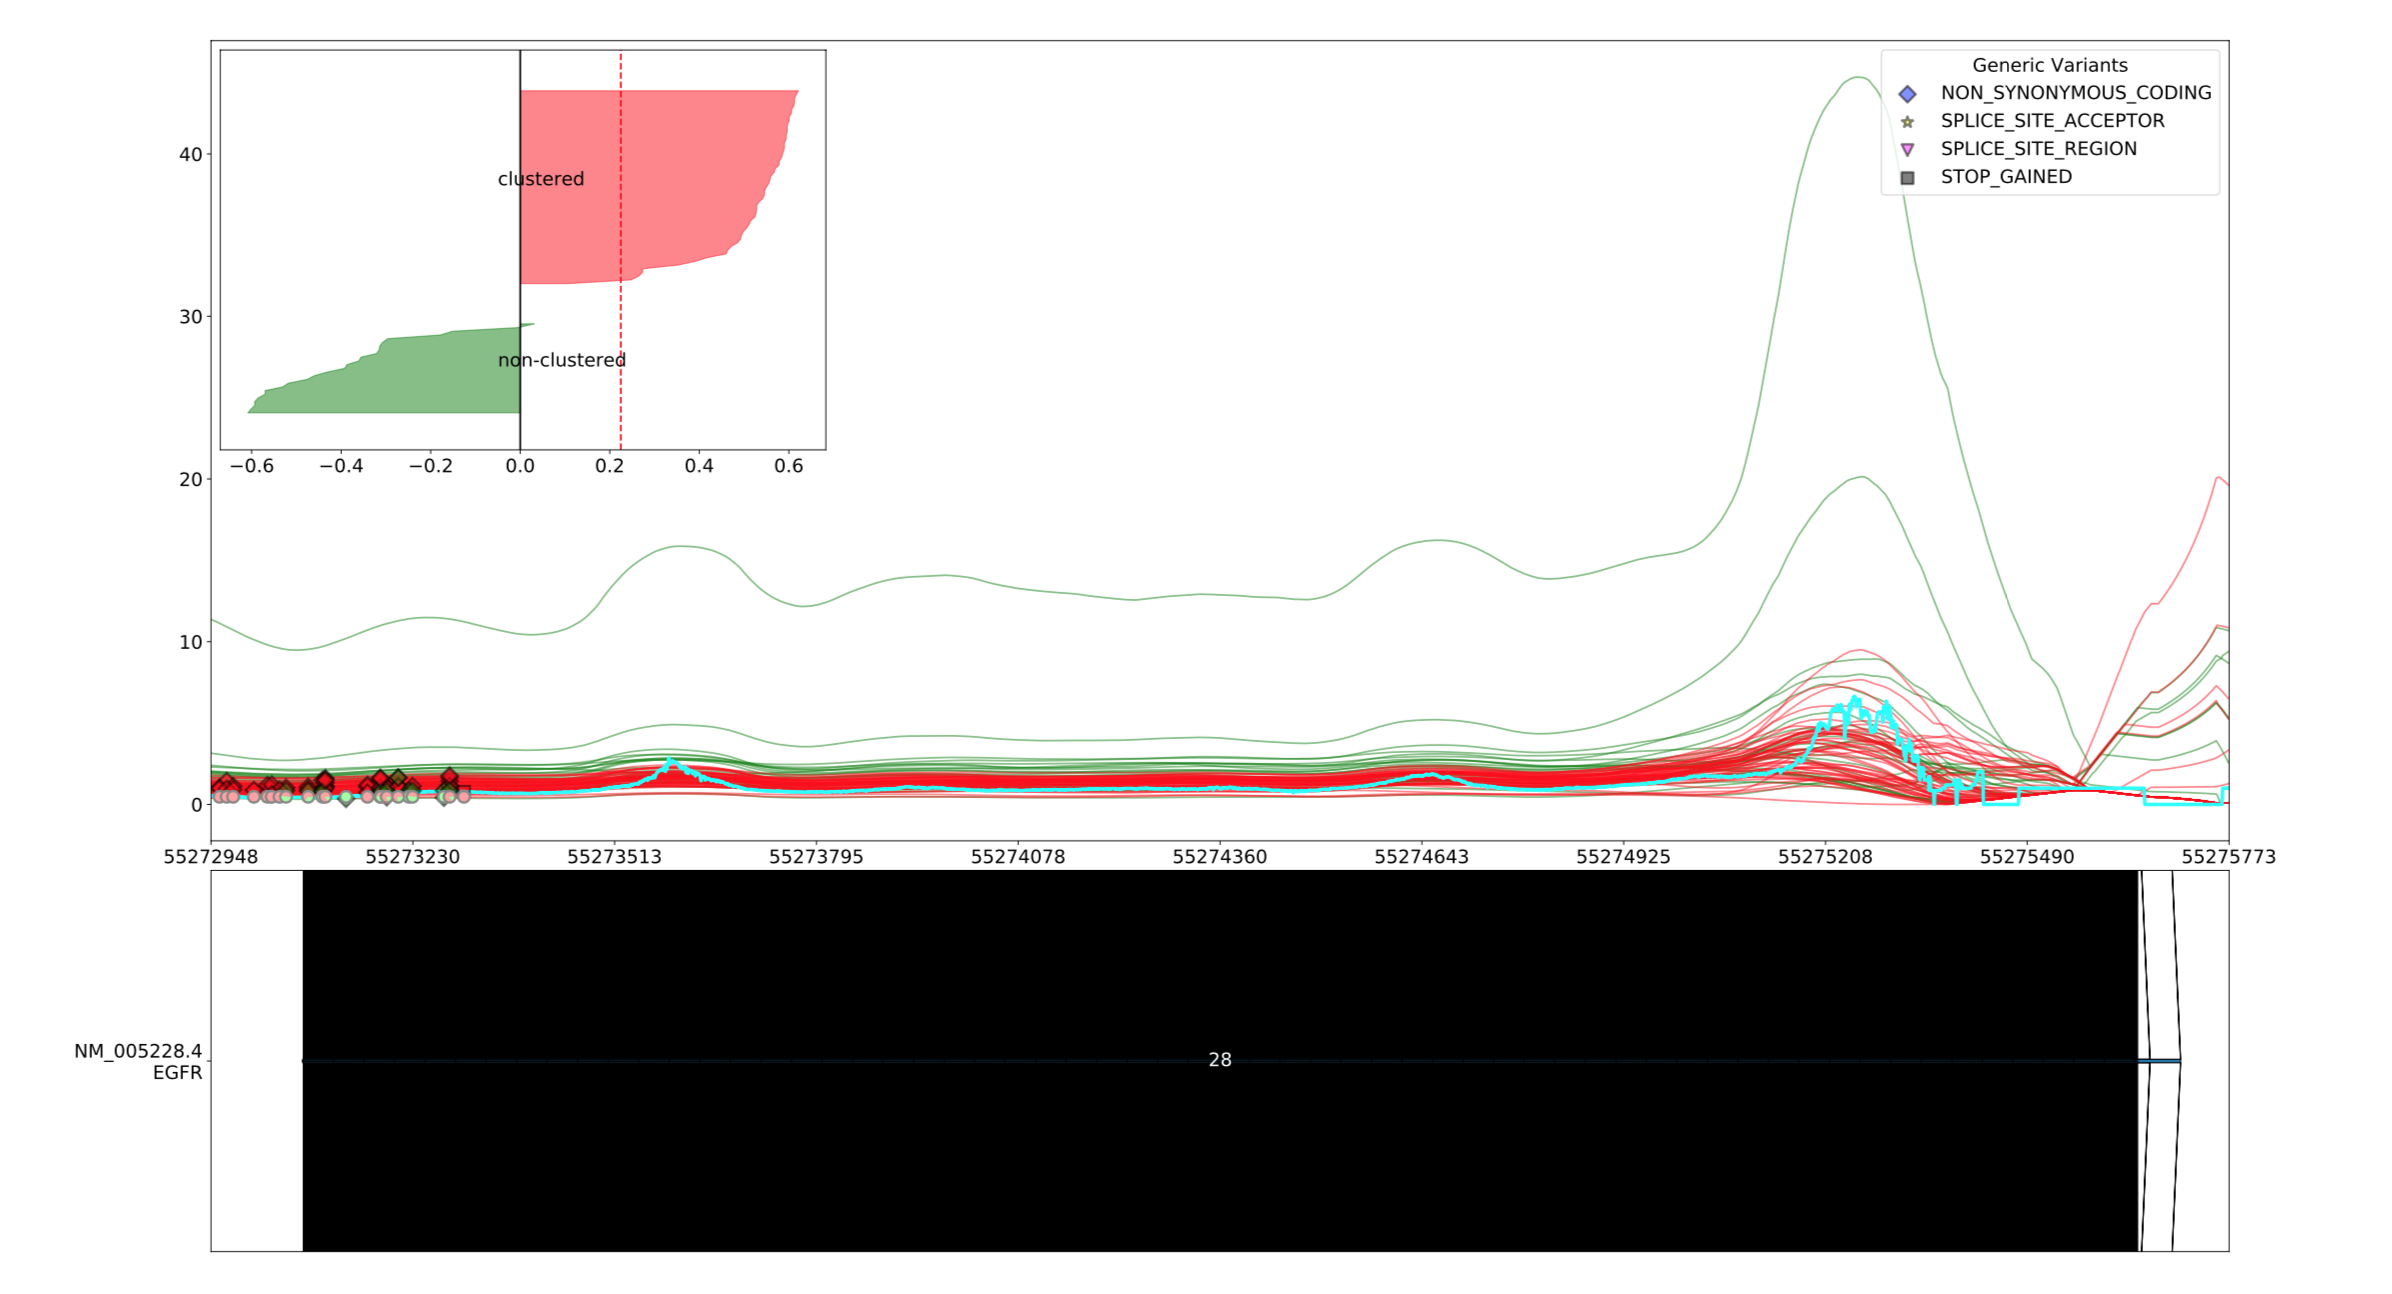Click genomic position label 55274360
This screenshot has height=1294, width=2392.
(1220, 857)
